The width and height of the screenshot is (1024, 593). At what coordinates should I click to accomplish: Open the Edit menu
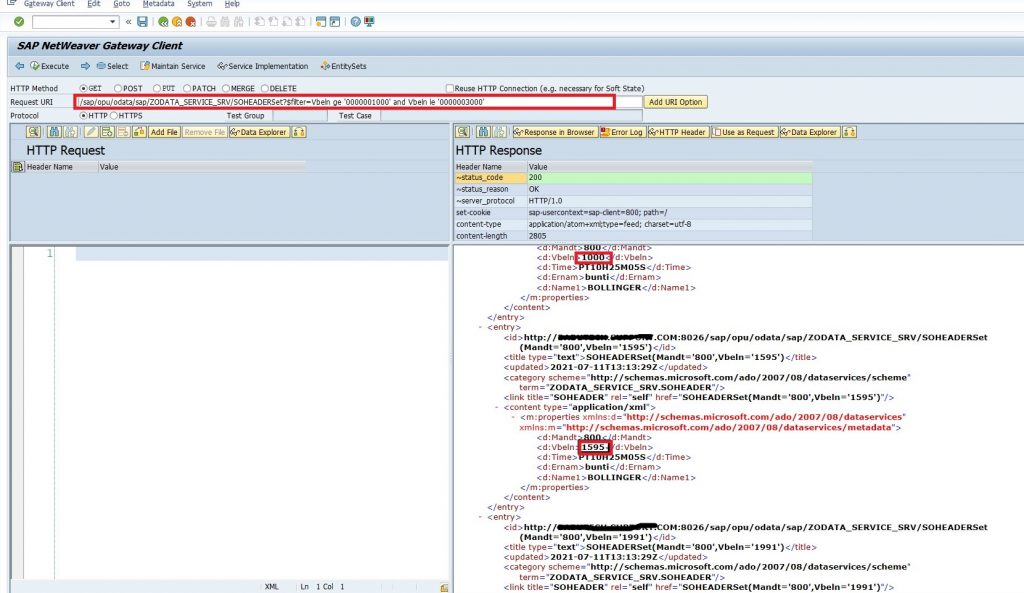(x=94, y=4)
